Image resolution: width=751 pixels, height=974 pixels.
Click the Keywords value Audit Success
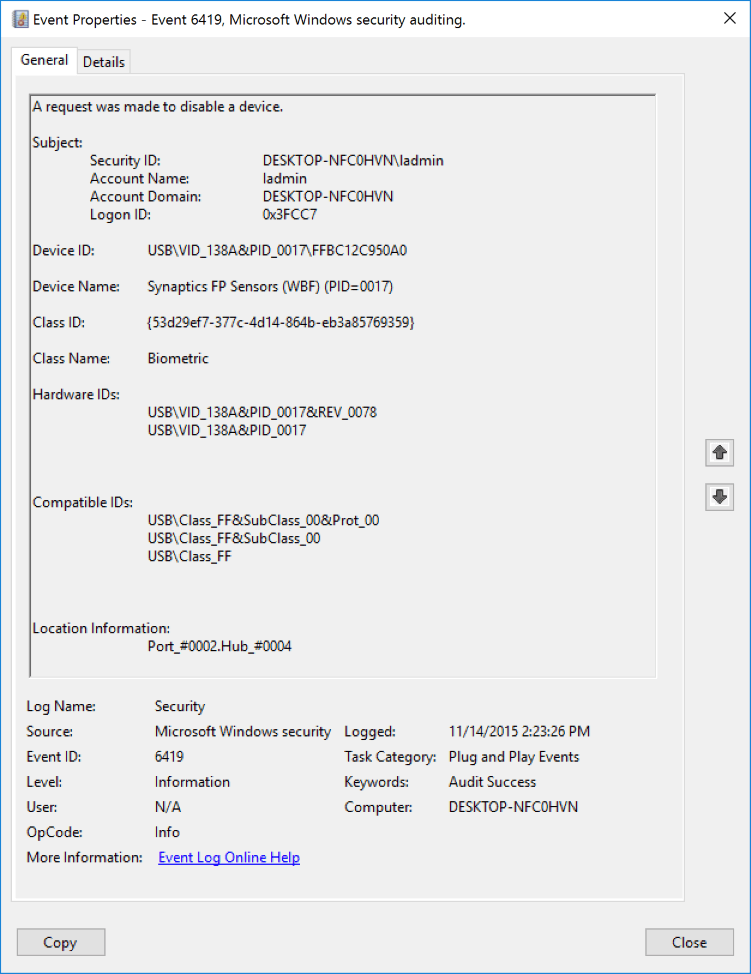[x=492, y=782]
